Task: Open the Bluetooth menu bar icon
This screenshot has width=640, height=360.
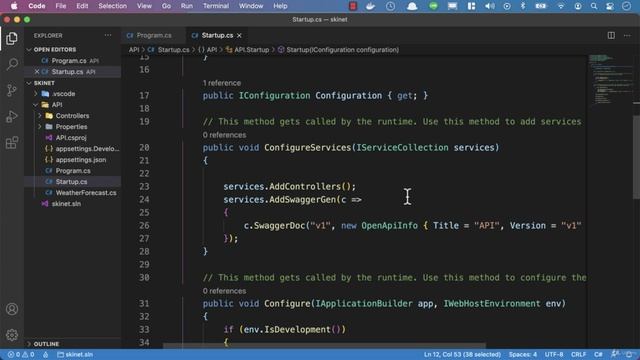Action: coord(523,6)
